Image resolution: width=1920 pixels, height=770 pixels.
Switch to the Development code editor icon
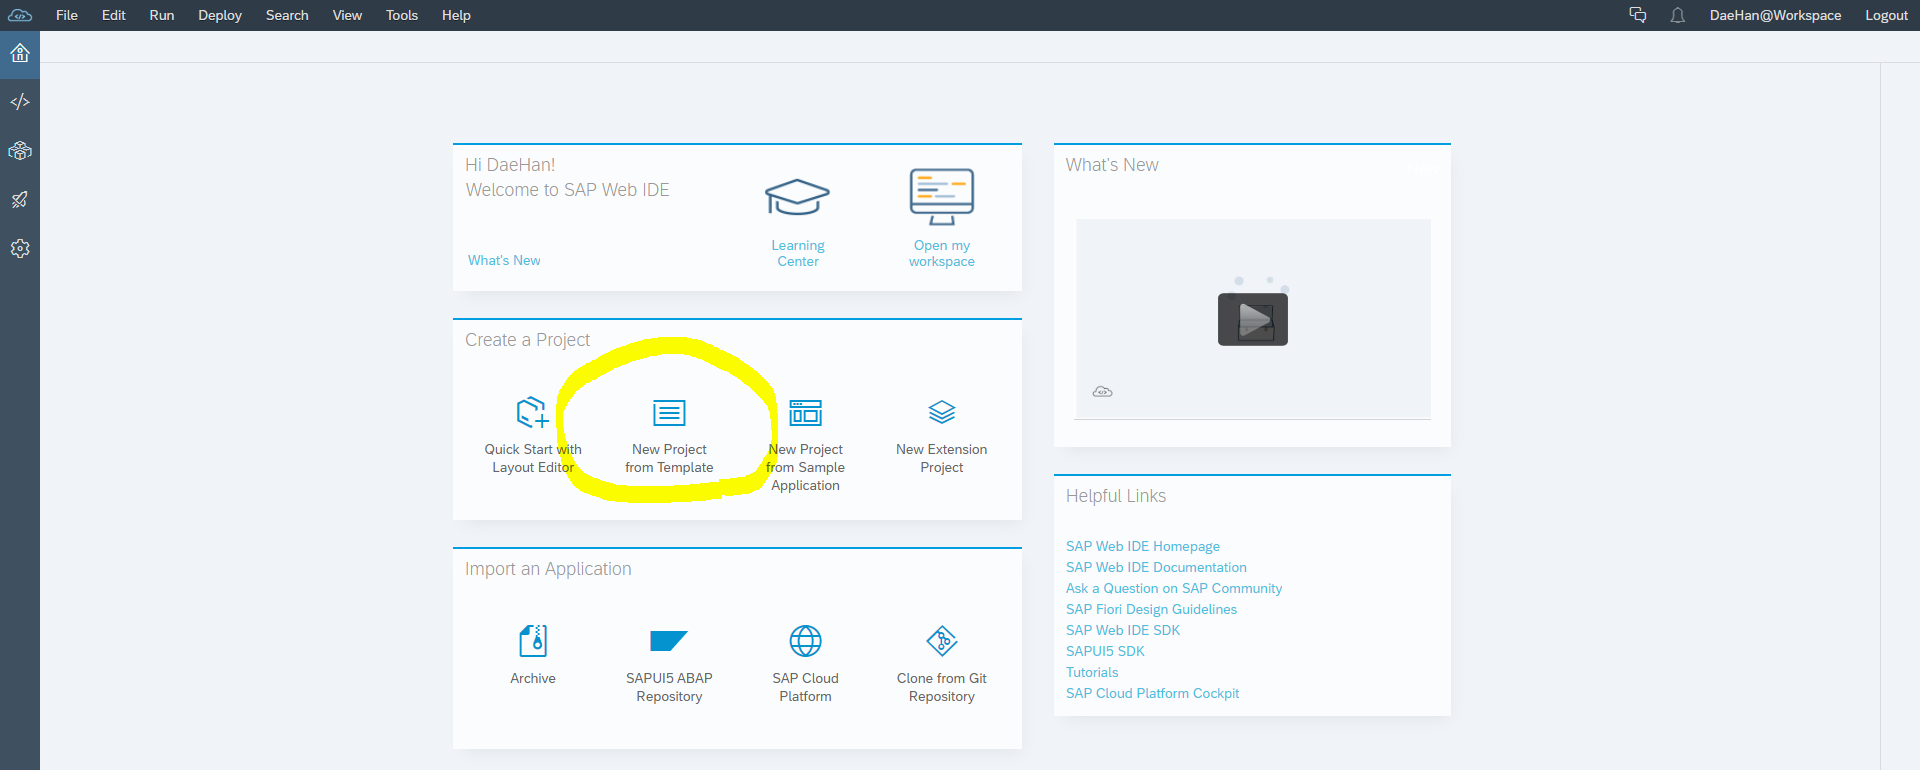(x=20, y=102)
